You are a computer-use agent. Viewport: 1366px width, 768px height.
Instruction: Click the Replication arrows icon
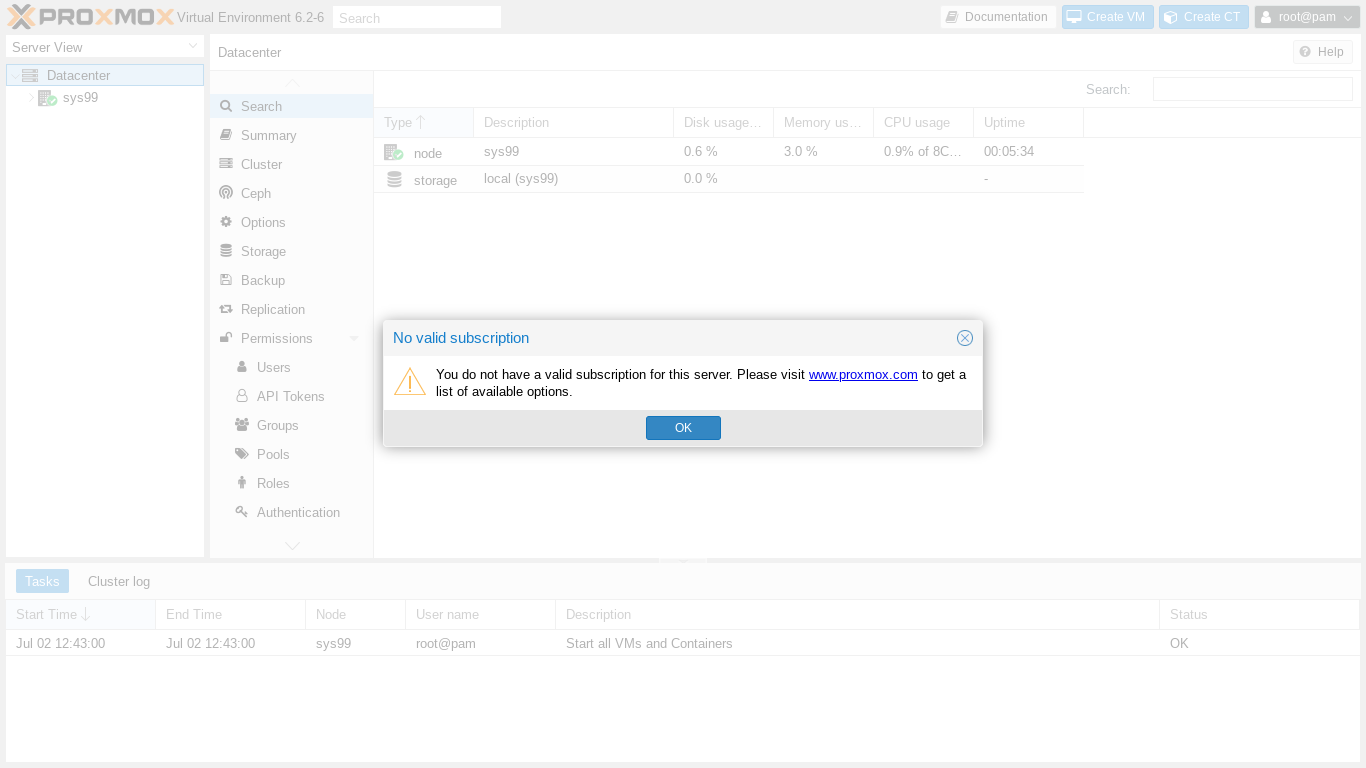point(226,309)
